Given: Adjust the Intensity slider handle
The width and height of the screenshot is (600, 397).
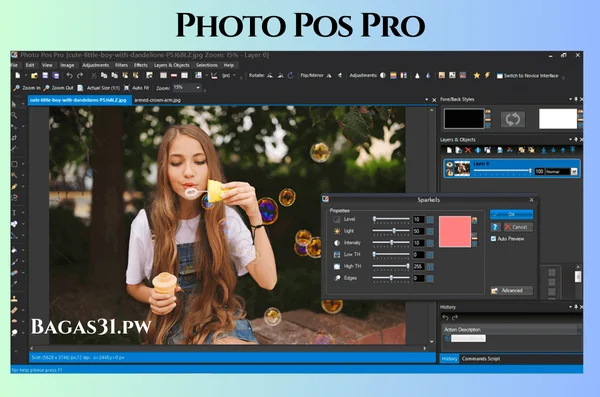Looking at the screenshot, I should click(391, 242).
